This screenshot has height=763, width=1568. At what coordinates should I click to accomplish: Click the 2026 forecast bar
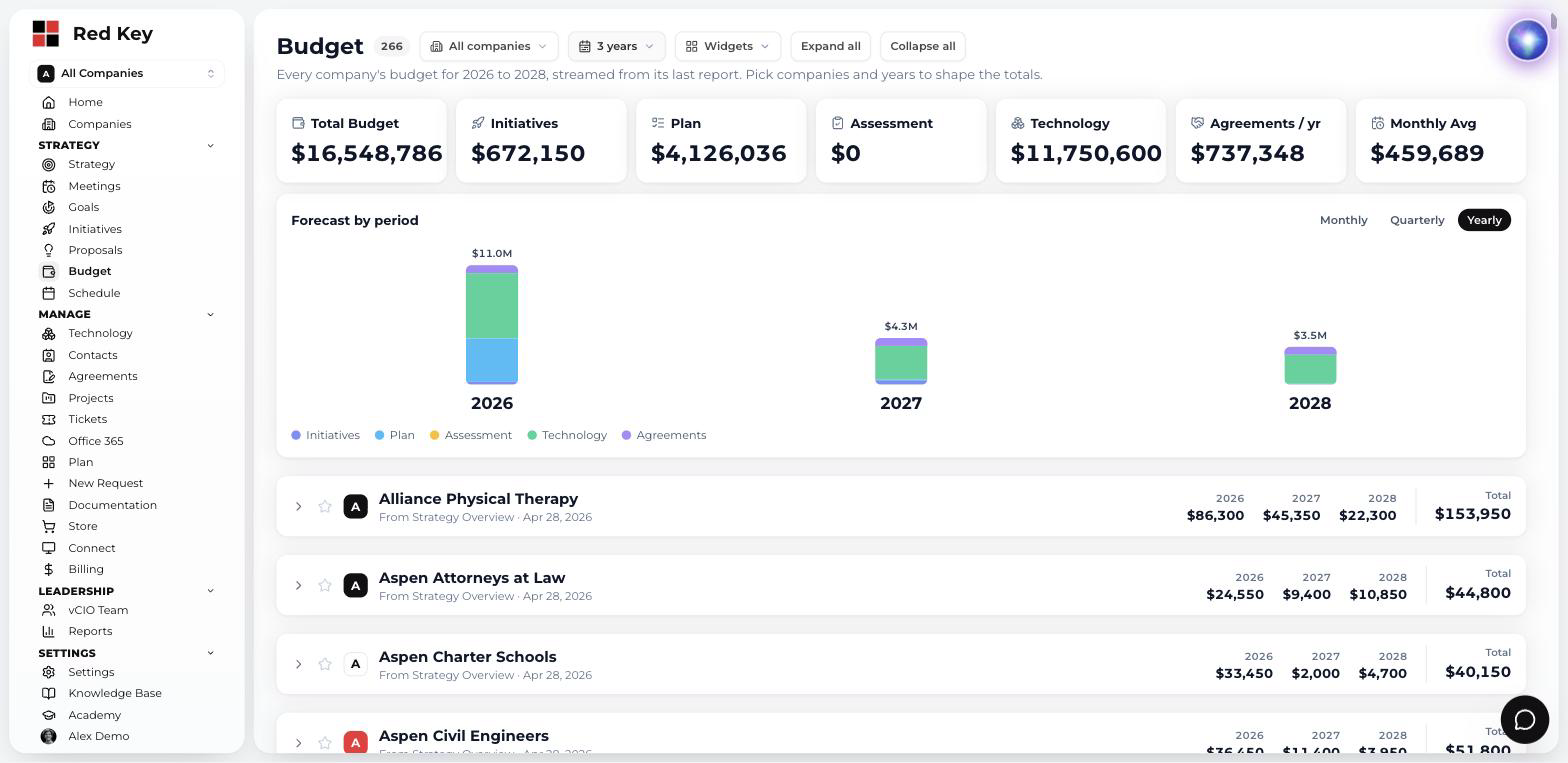[x=492, y=325]
